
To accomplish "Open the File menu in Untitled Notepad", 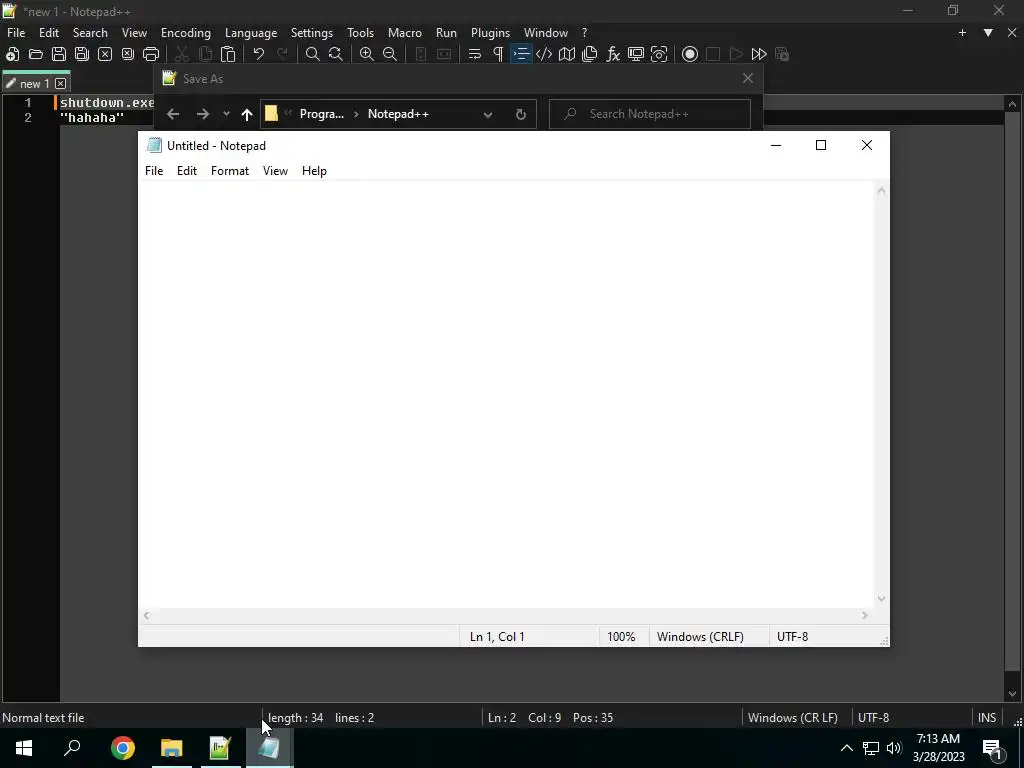I will [154, 170].
